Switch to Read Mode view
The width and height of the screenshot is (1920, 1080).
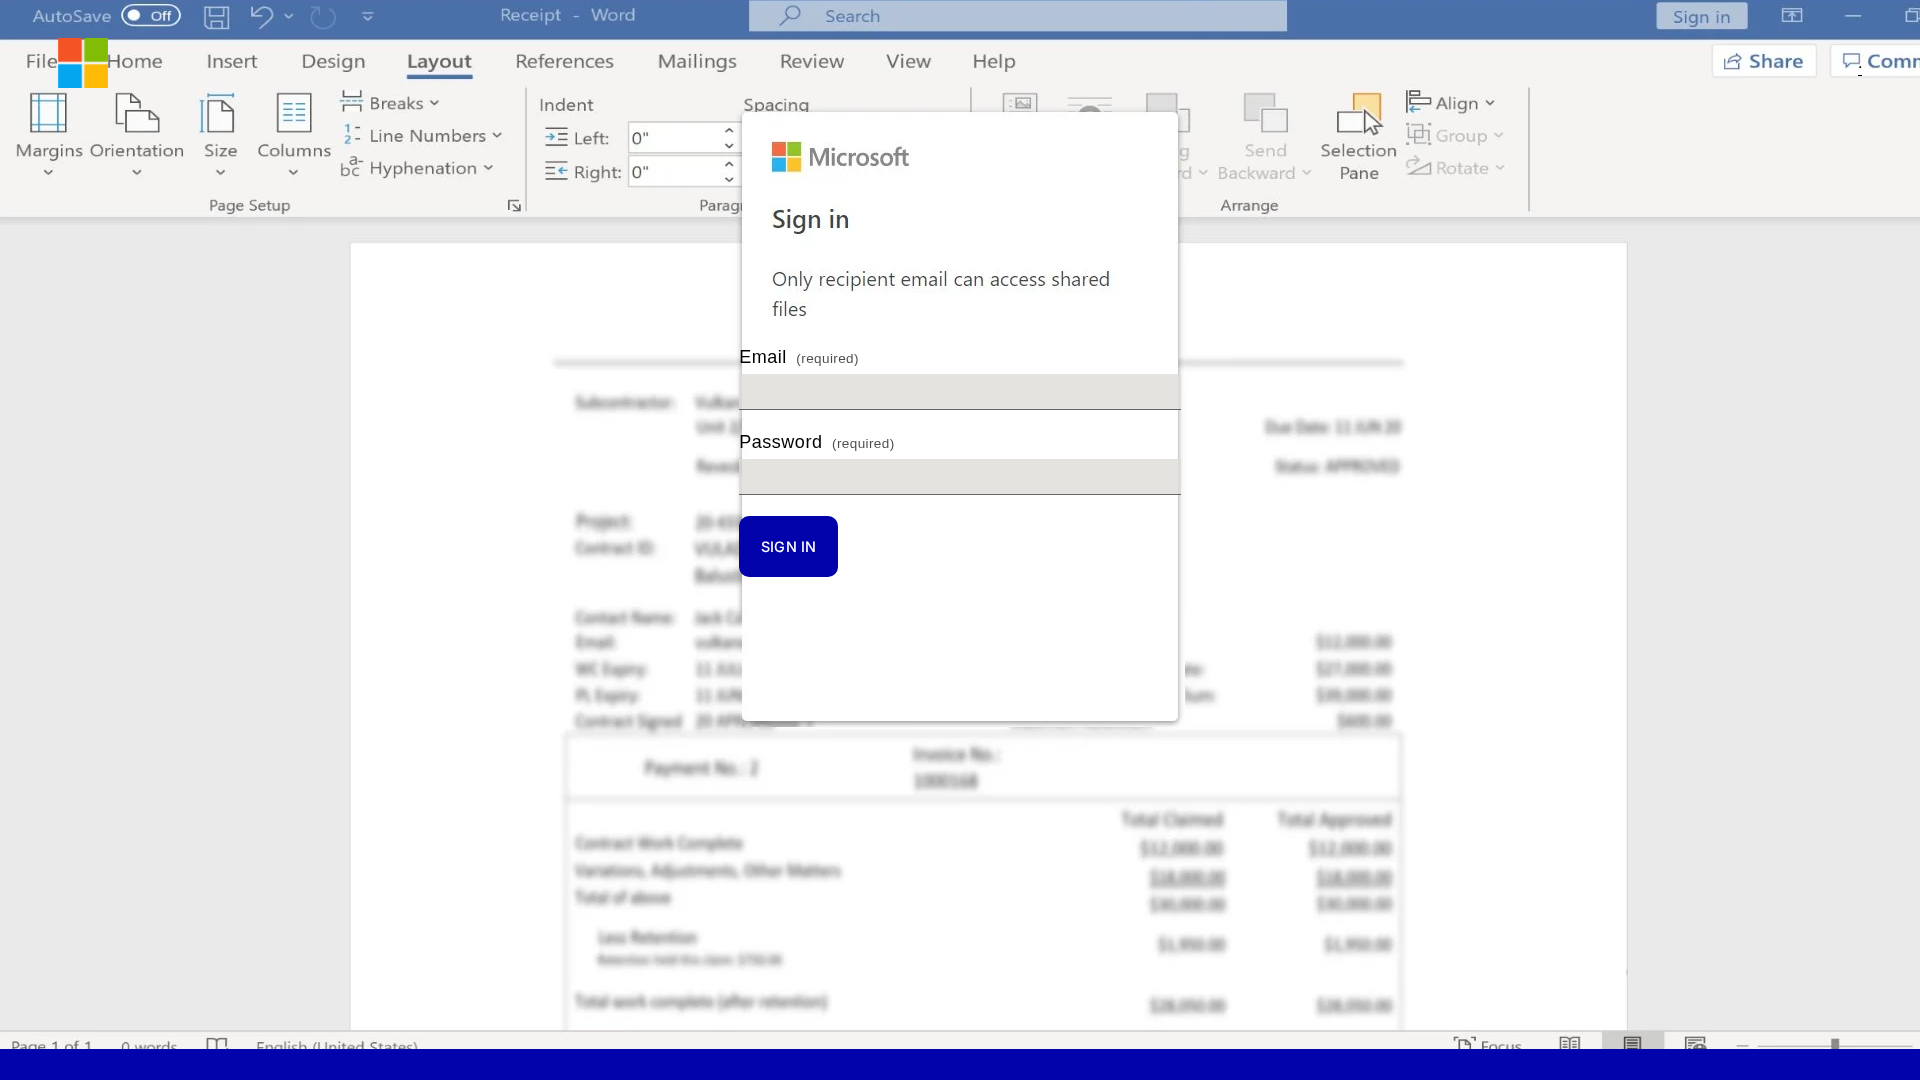pyautogui.click(x=1570, y=1043)
